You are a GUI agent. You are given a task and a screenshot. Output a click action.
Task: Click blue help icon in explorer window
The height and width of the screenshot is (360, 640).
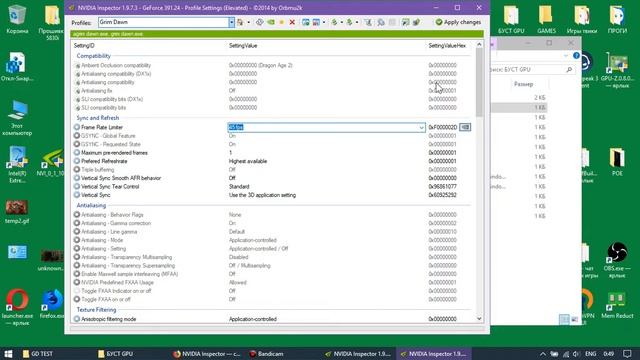coord(576,56)
